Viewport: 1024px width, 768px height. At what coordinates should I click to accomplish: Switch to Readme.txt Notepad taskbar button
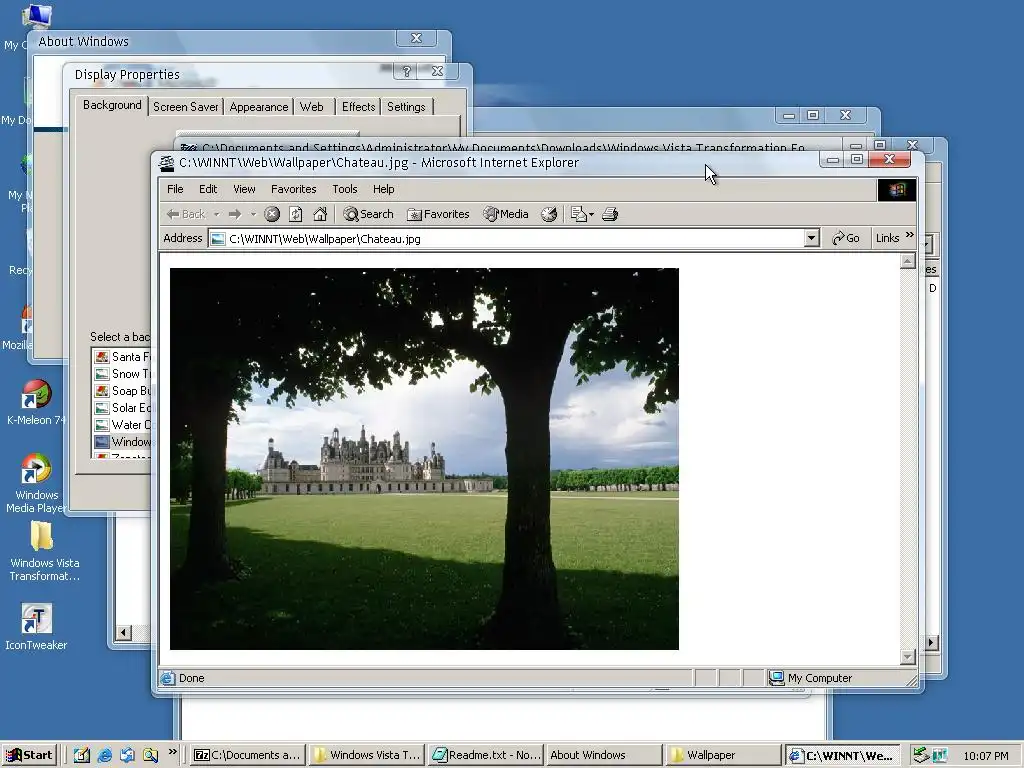tap(486, 755)
